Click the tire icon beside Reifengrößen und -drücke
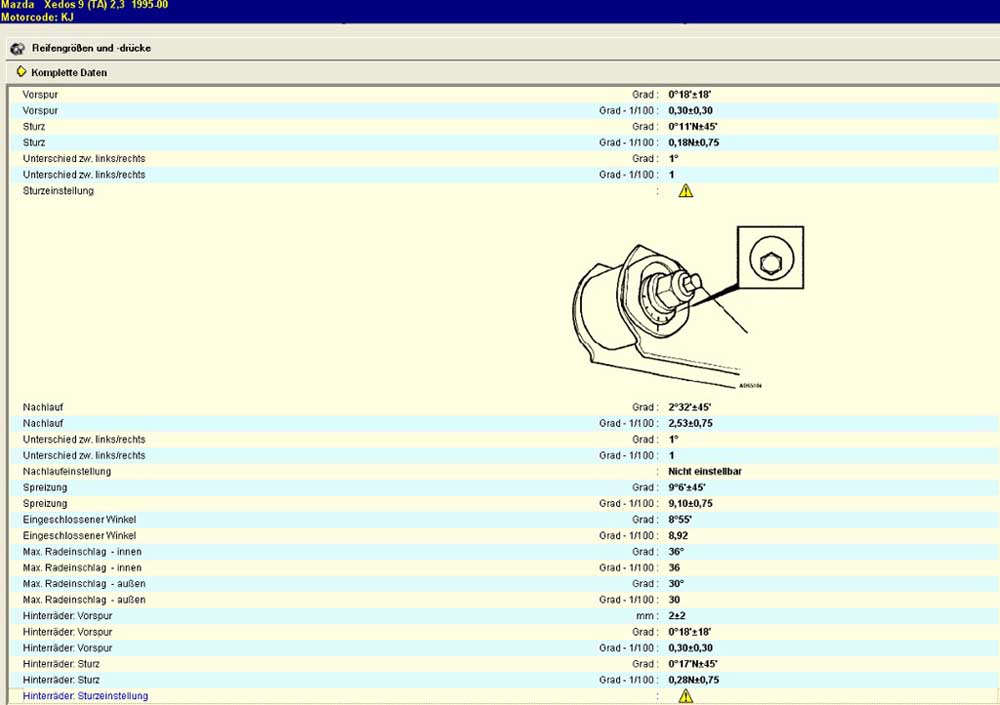Viewport: 1000px width, 705px height. point(17,48)
